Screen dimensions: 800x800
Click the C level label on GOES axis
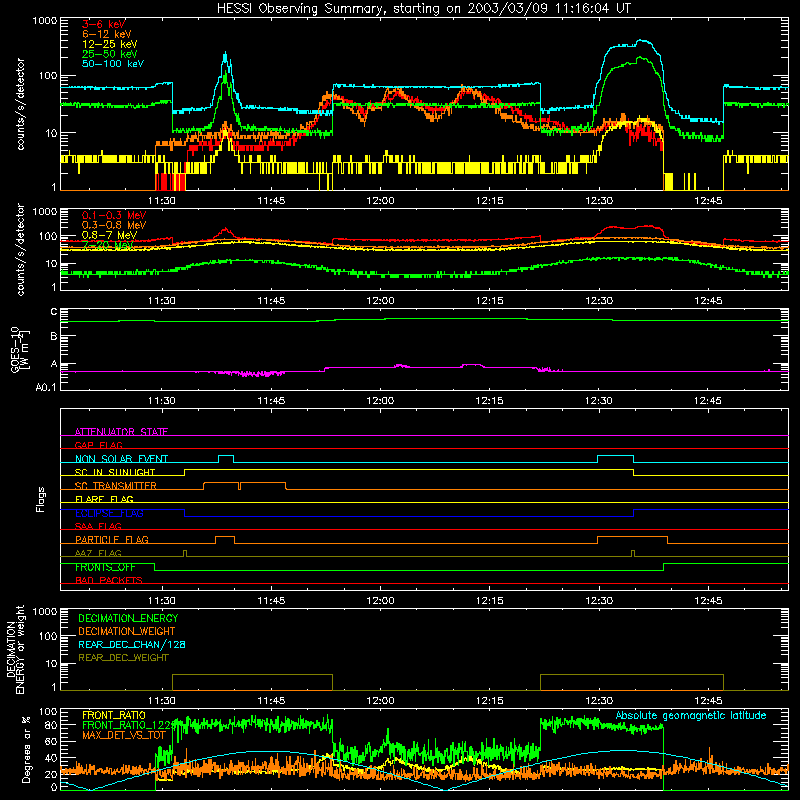pyautogui.click(x=54, y=312)
